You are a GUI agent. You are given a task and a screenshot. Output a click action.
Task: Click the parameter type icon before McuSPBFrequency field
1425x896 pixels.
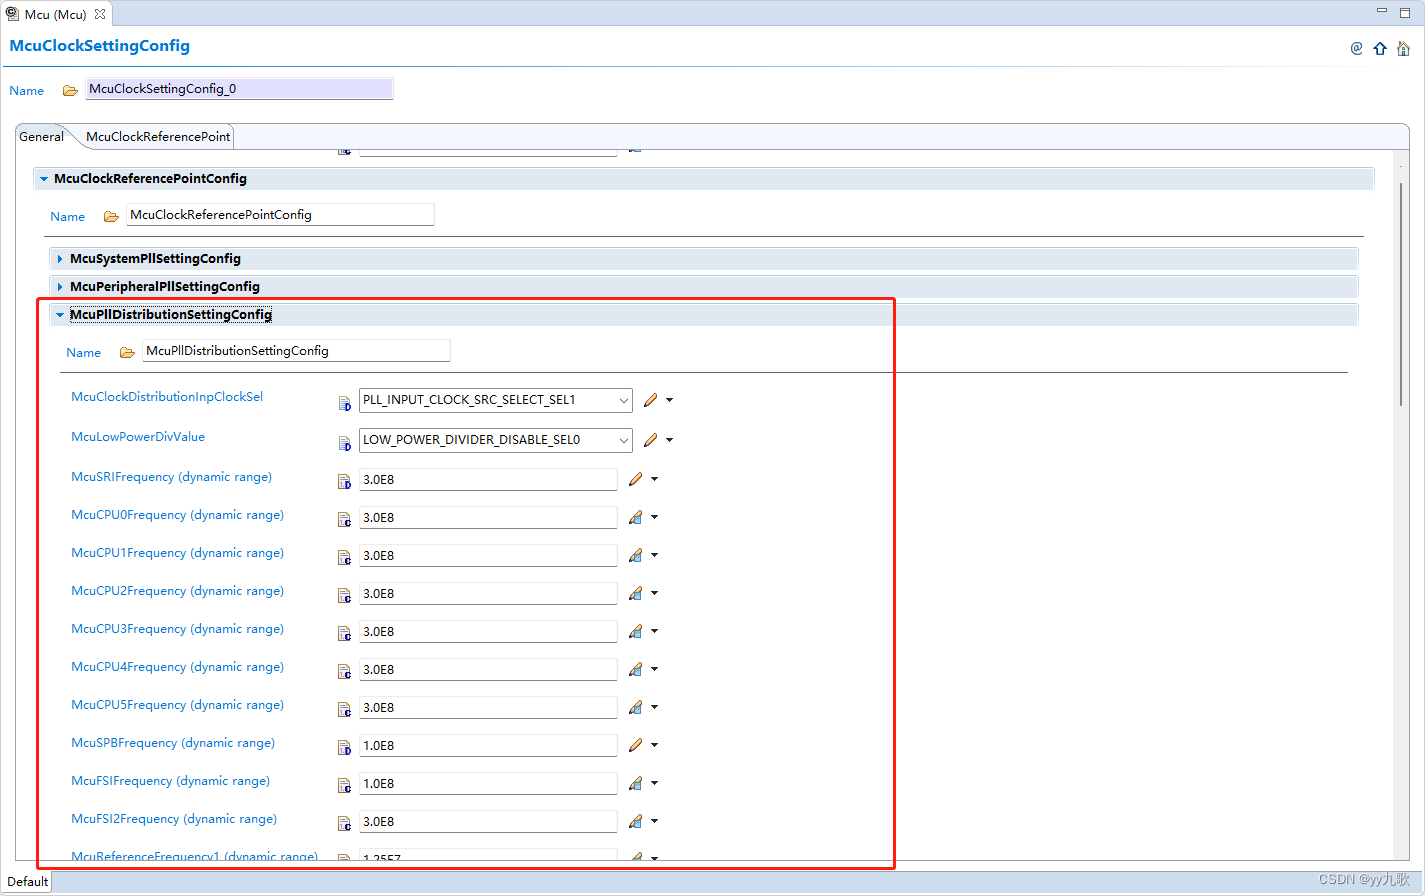coord(344,748)
